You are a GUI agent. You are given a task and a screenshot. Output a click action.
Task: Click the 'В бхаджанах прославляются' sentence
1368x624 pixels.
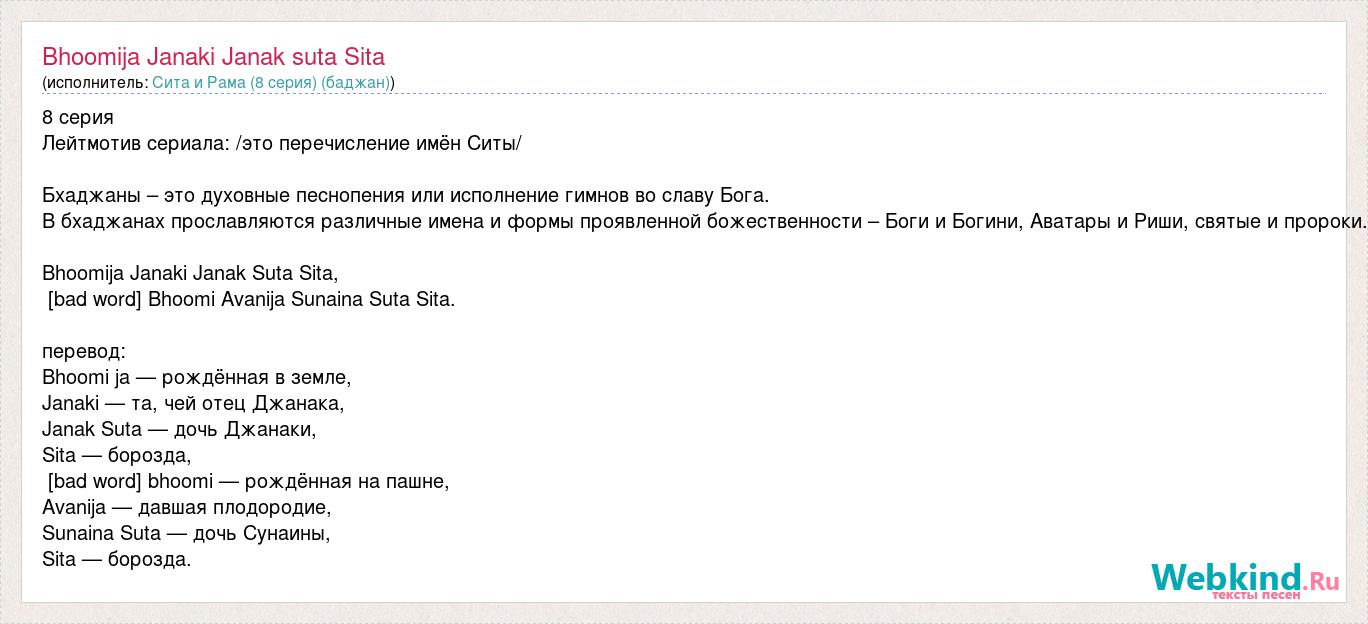[x=704, y=222]
